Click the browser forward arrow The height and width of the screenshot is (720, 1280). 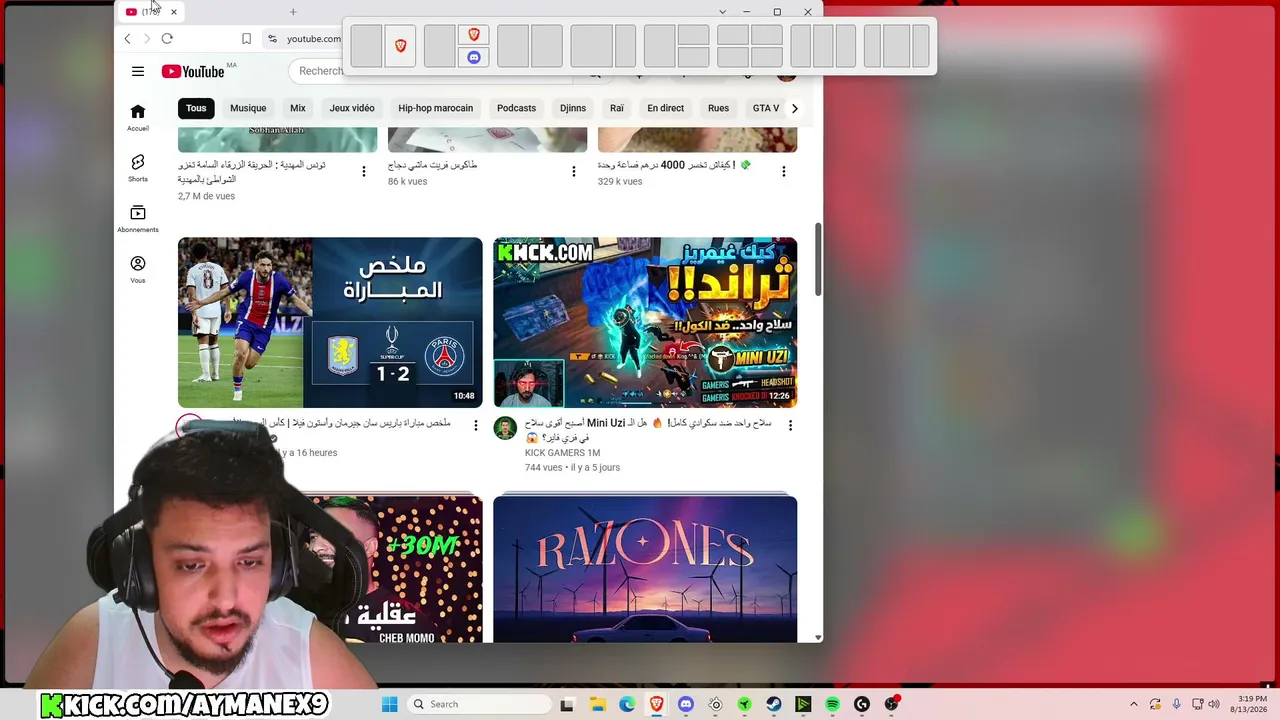click(146, 39)
